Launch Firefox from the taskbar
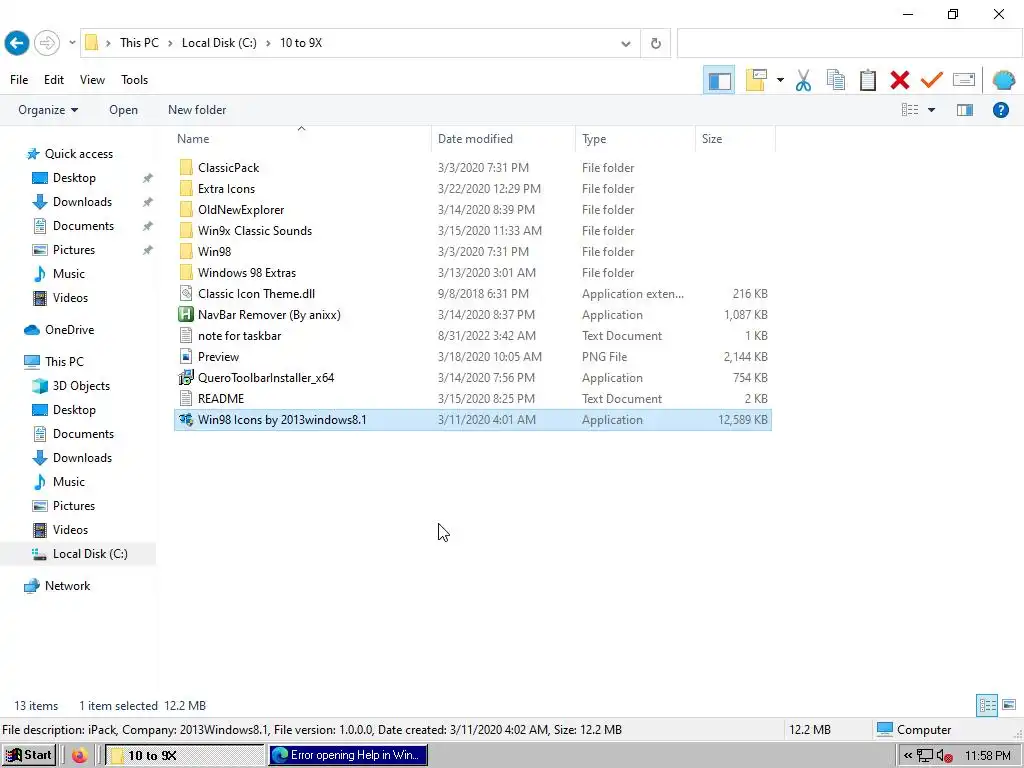The image size is (1024, 768). tap(80, 756)
